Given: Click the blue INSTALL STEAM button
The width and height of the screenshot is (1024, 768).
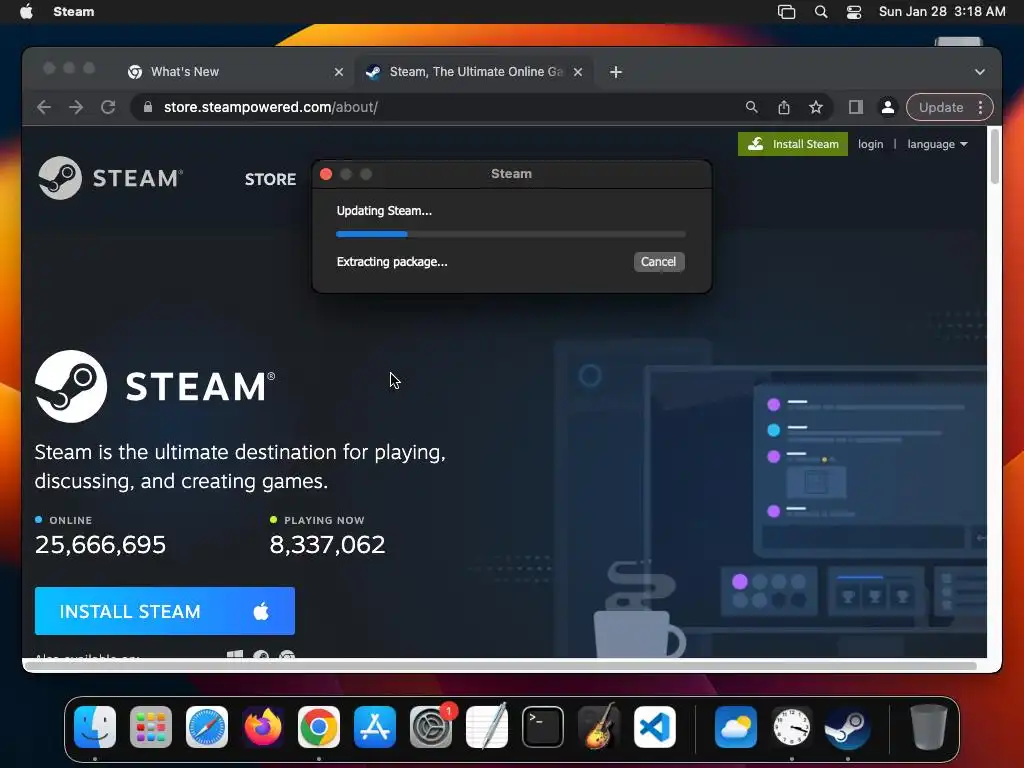Looking at the screenshot, I should [x=165, y=611].
